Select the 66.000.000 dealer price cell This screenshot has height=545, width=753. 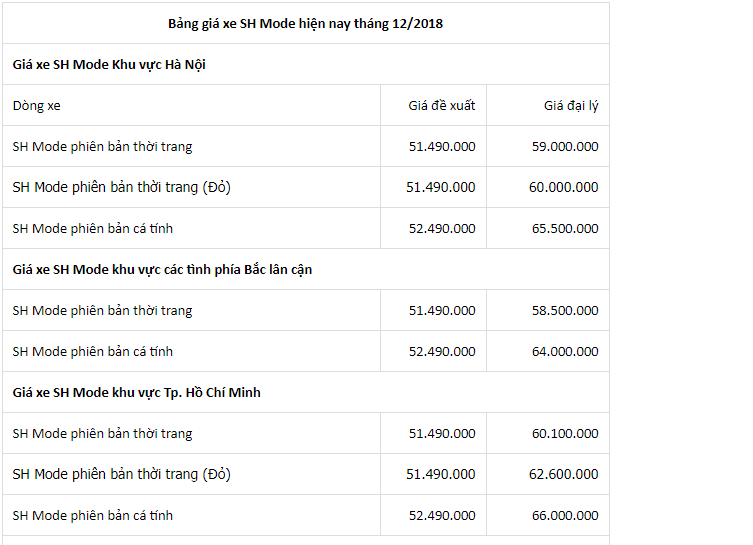(x=565, y=516)
